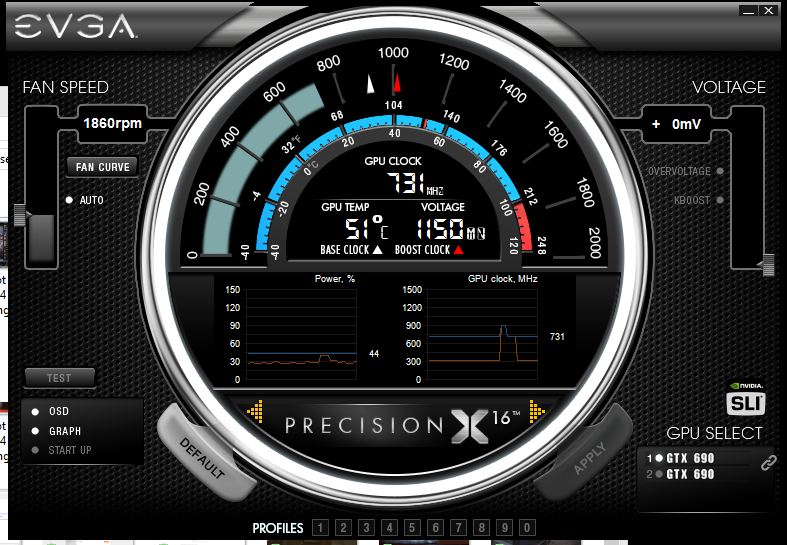
Task: Close the Precision X window
Action: (768, 11)
